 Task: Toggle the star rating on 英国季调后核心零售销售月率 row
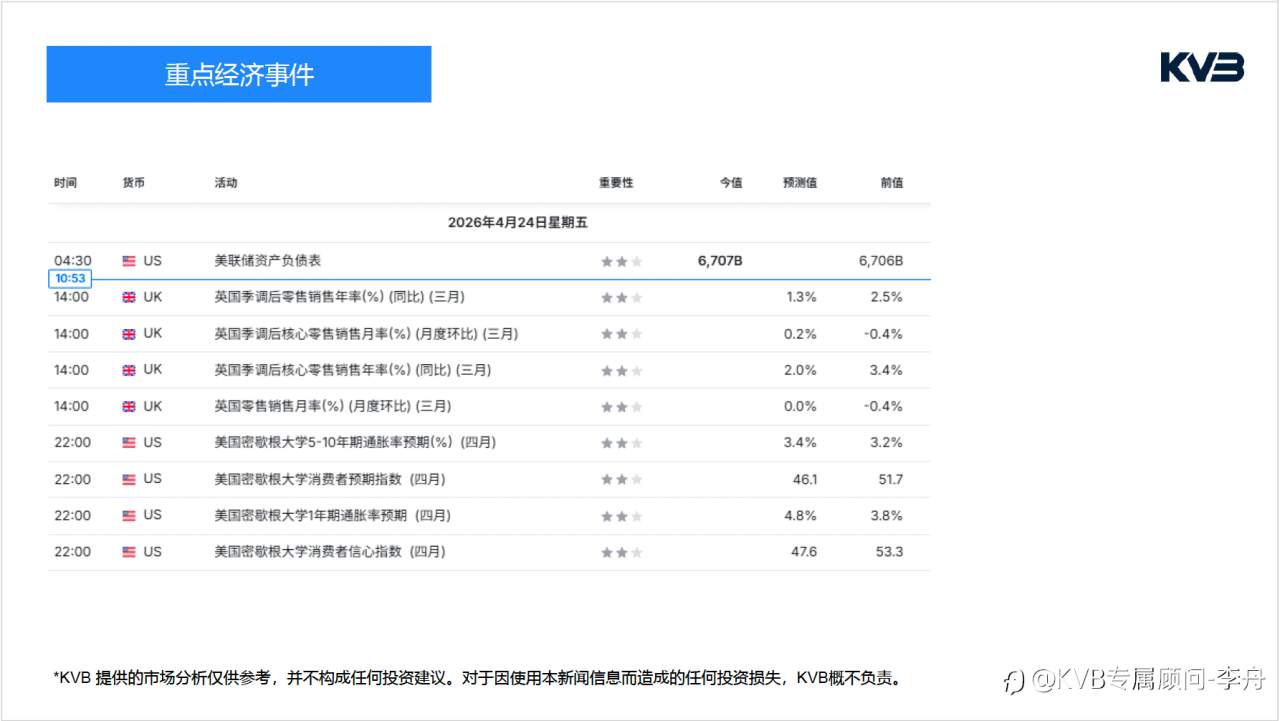(x=620, y=333)
